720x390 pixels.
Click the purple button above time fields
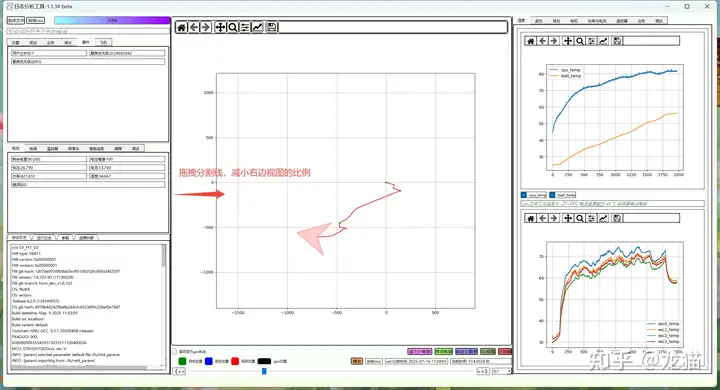pyautogui.click(x=419, y=351)
